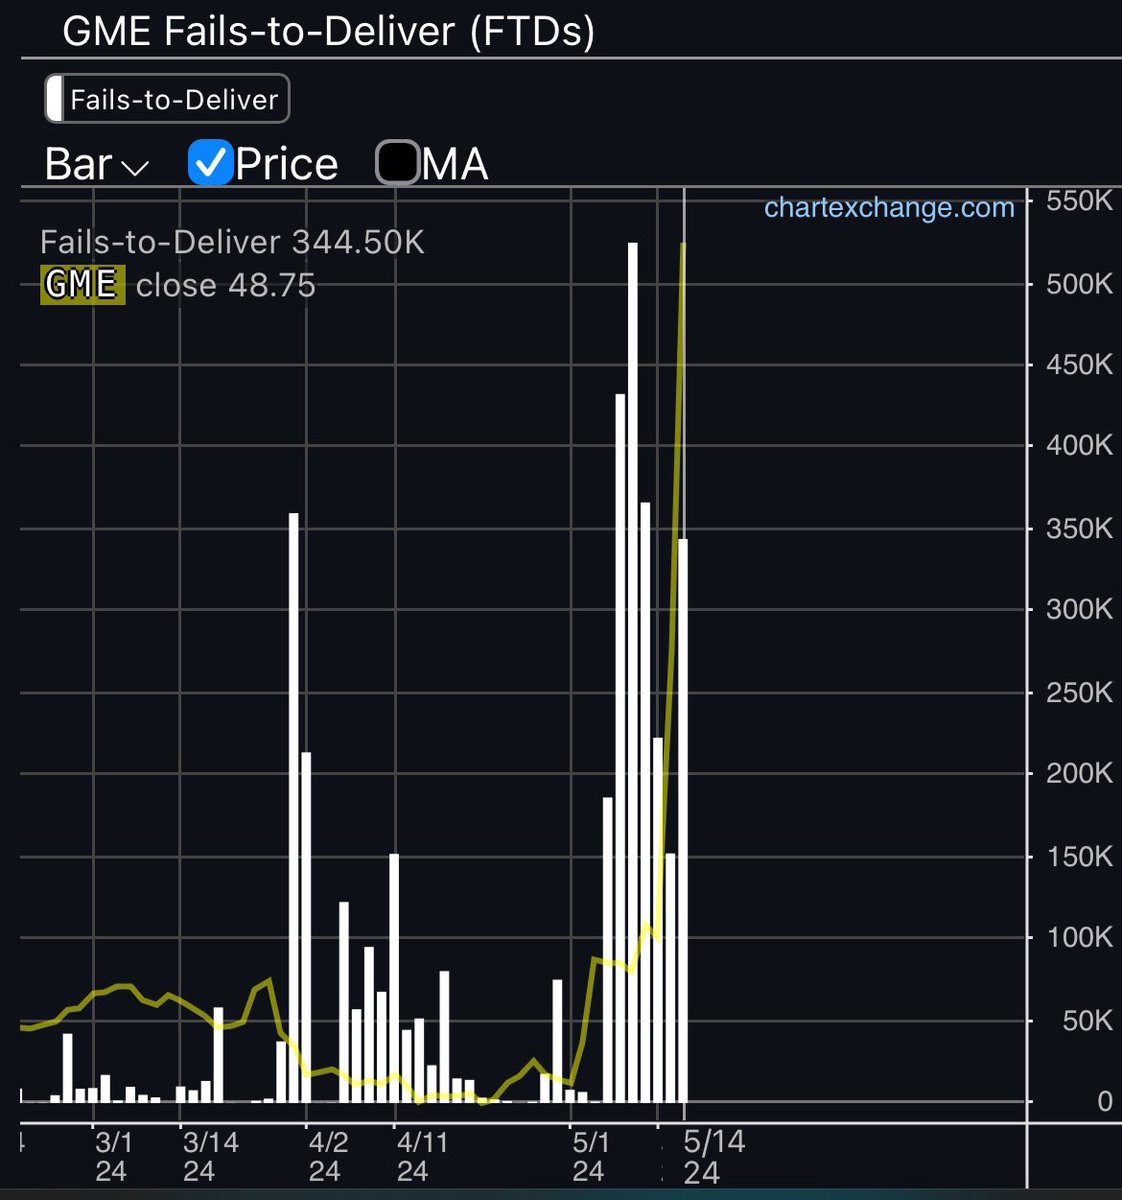
Task: Click the 4/2 24 date label
Action: (328, 1156)
